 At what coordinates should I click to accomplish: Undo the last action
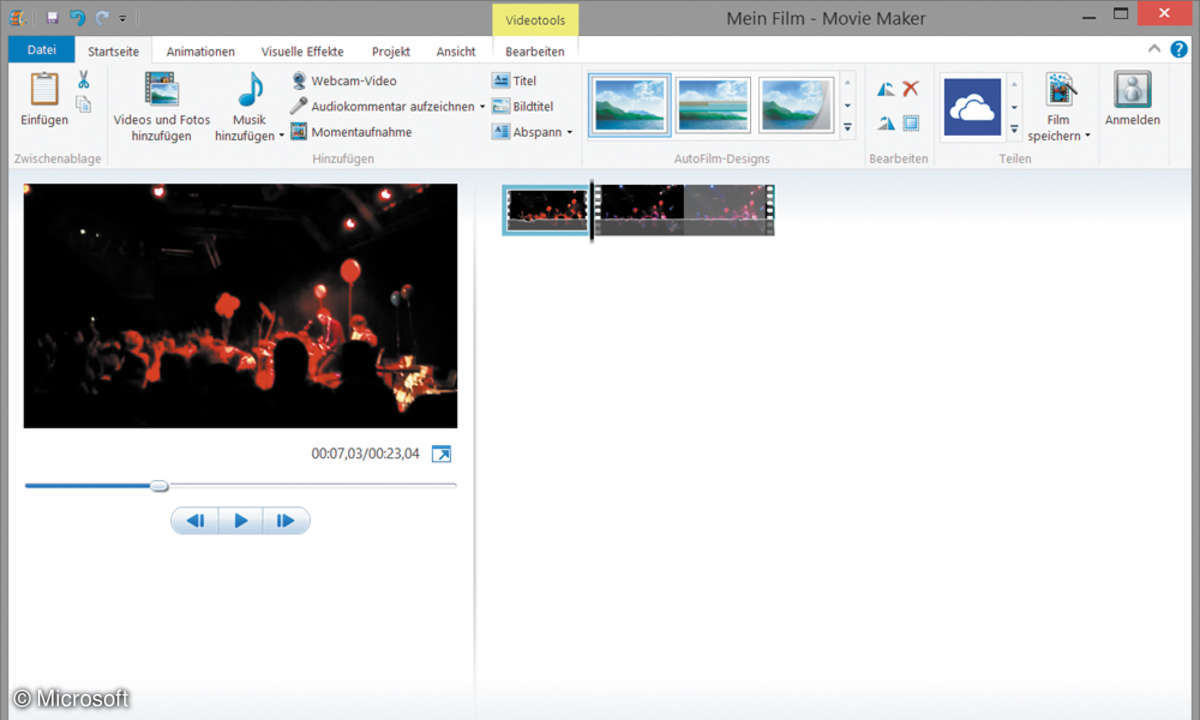[77, 18]
